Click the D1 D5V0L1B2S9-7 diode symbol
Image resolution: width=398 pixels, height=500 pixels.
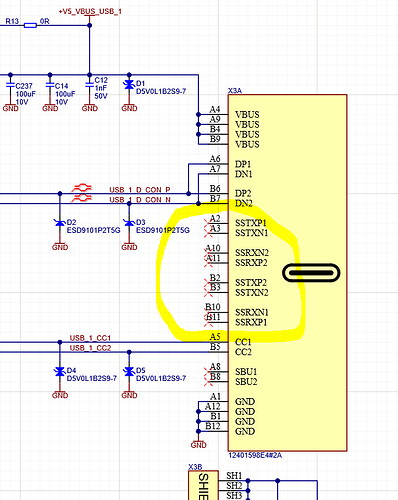tap(129, 85)
